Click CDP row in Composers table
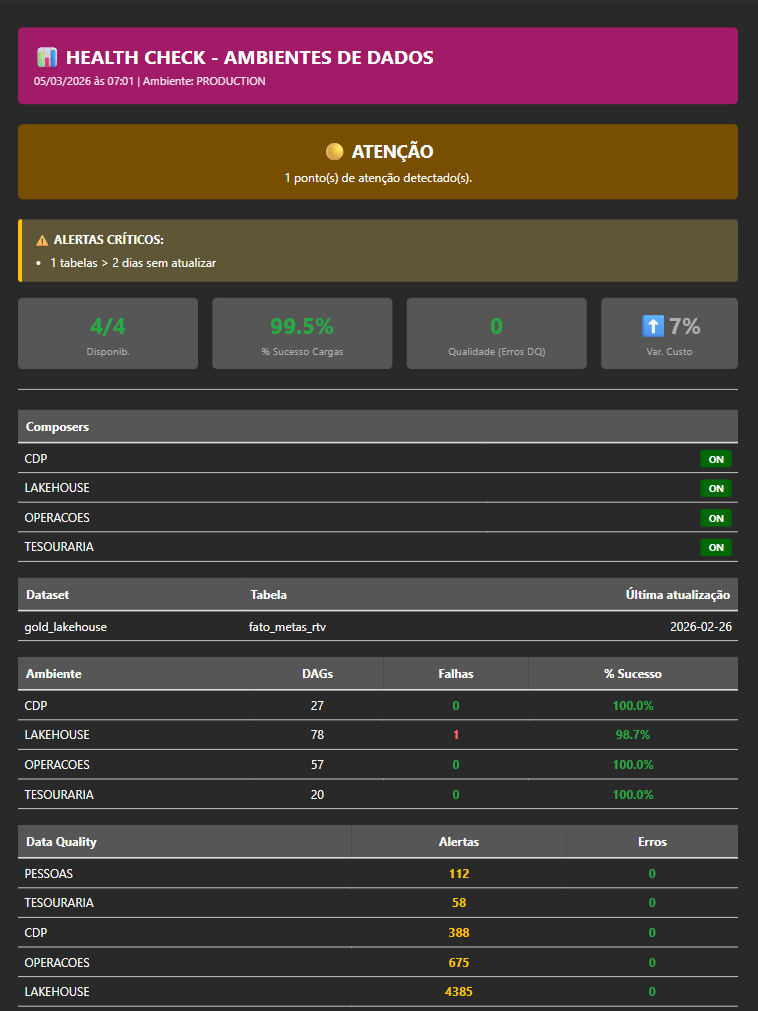758x1011 pixels. (378, 458)
